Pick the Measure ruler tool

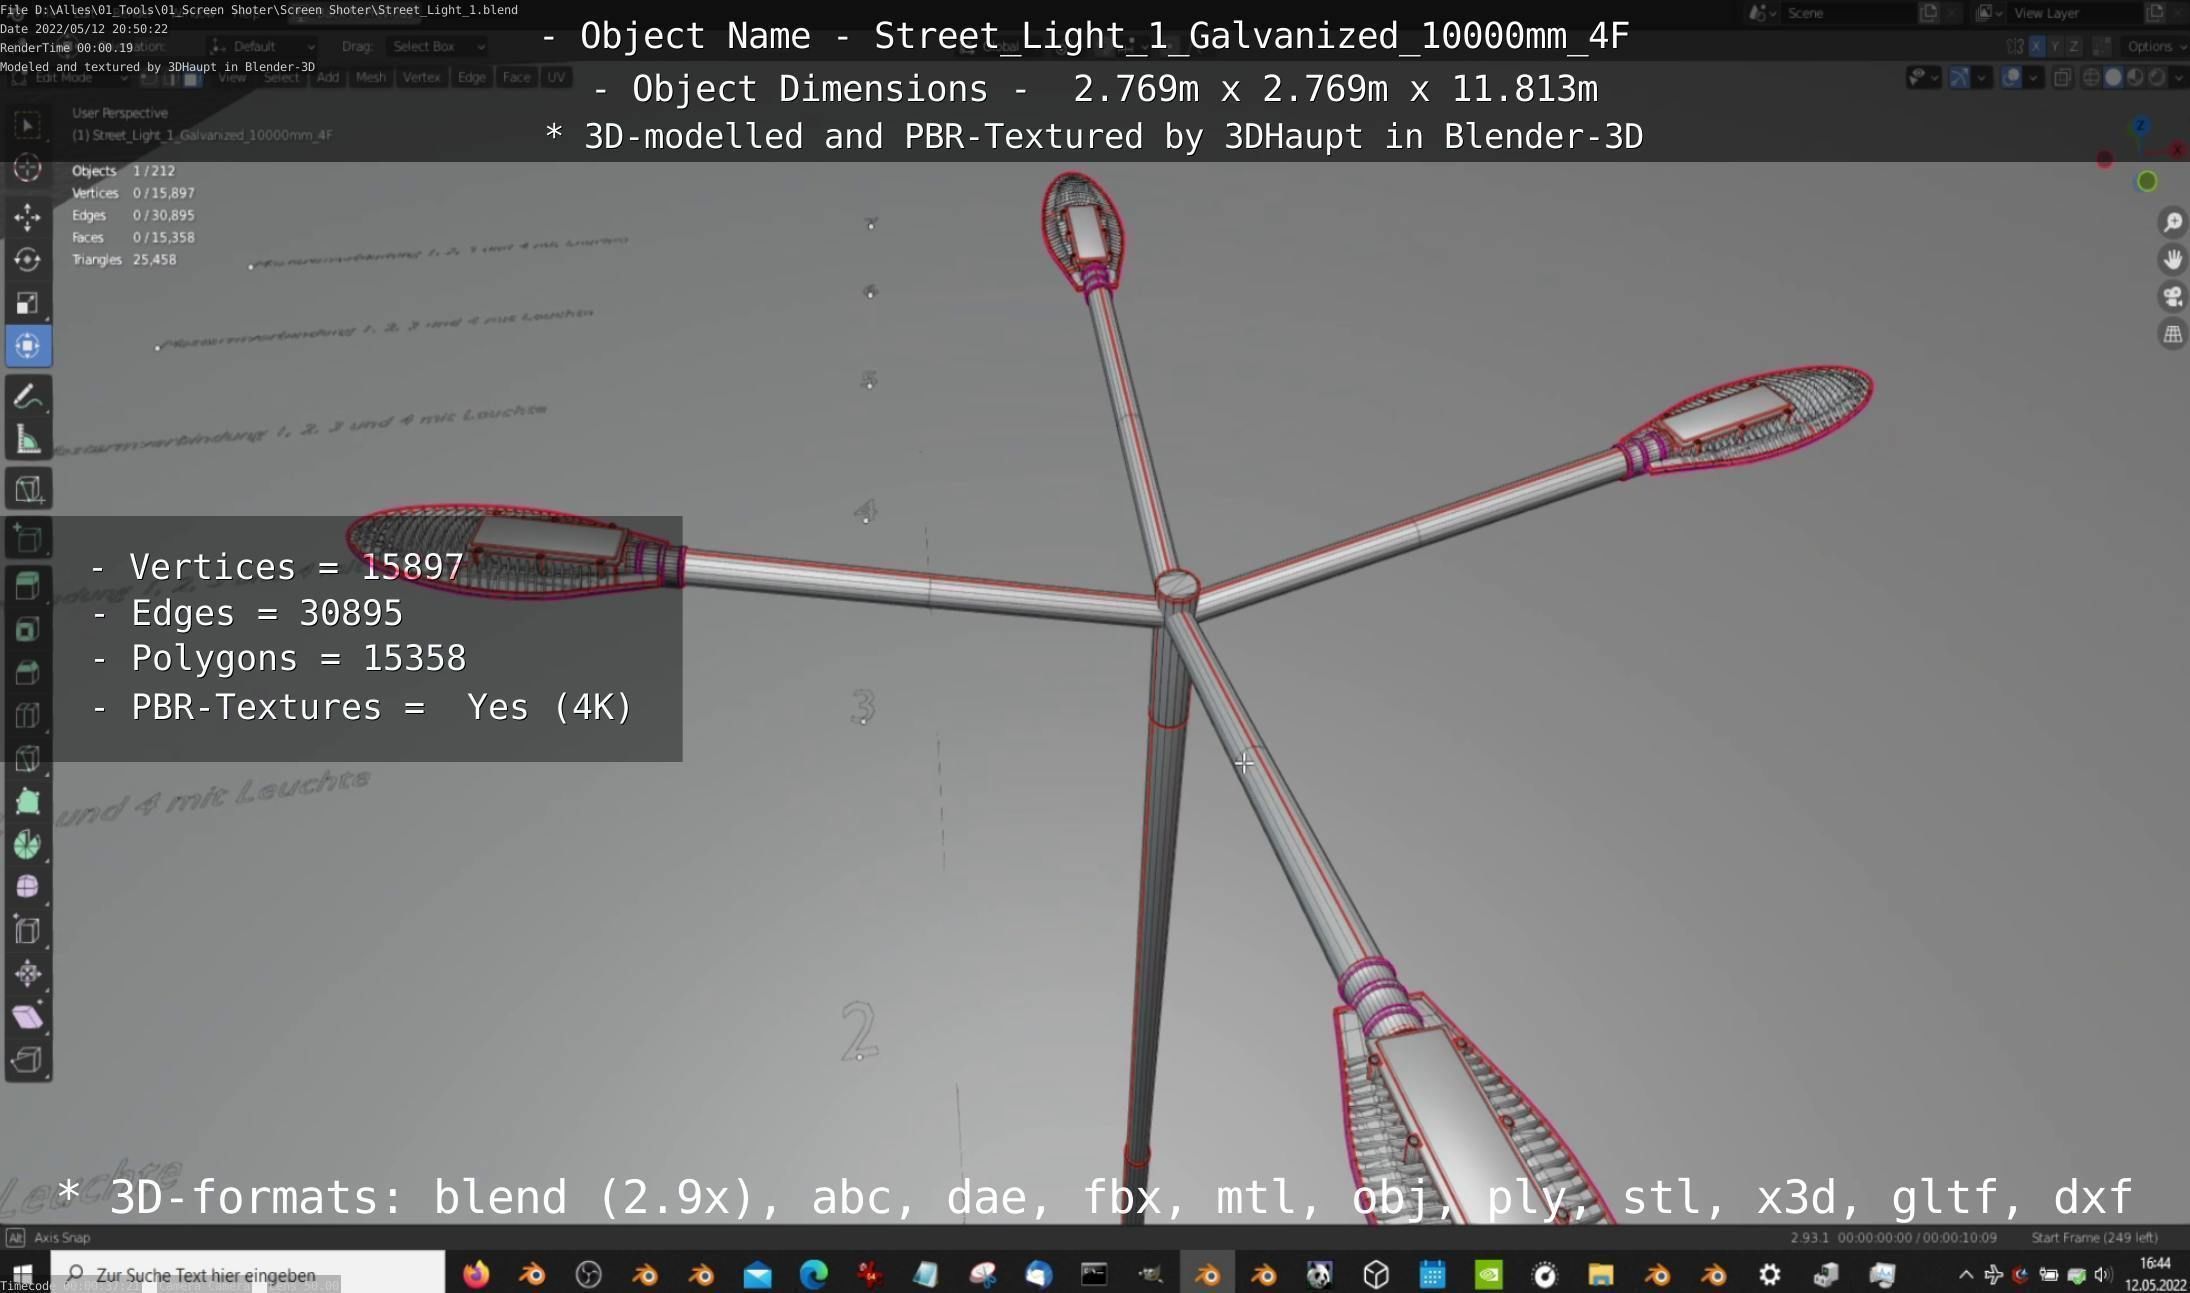coord(27,439)
